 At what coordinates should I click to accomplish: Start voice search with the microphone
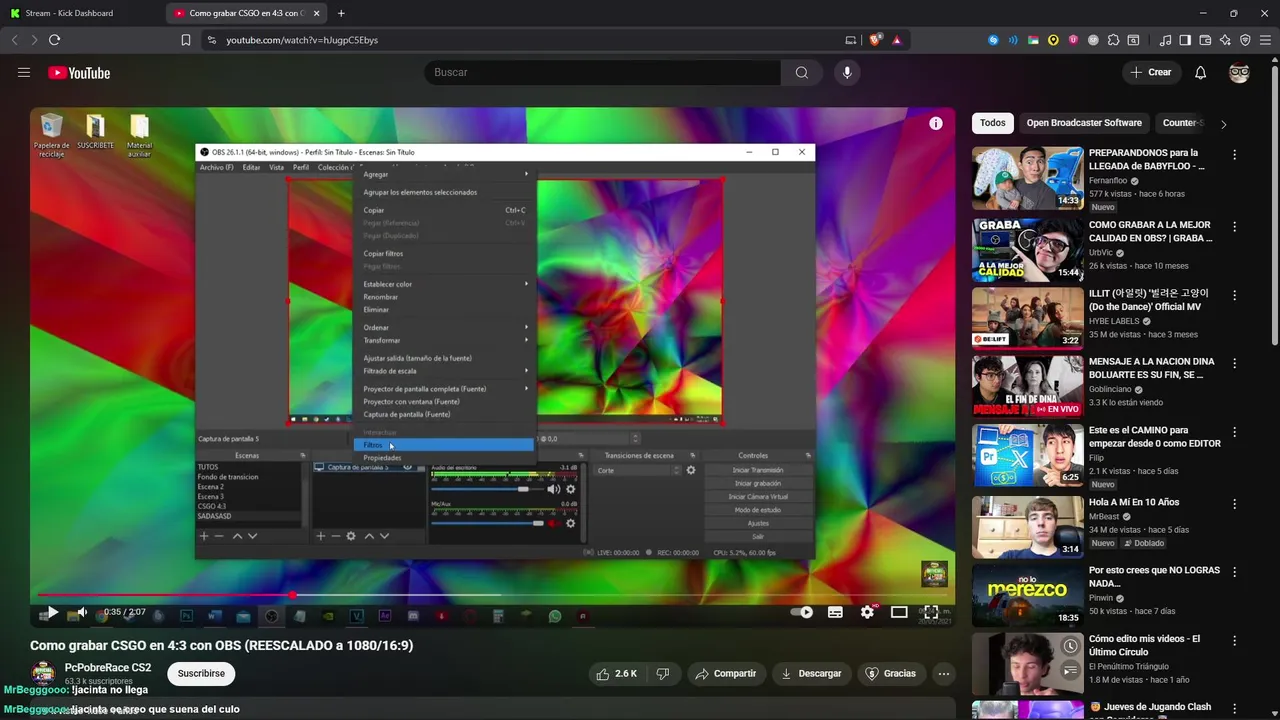(847, 72)
